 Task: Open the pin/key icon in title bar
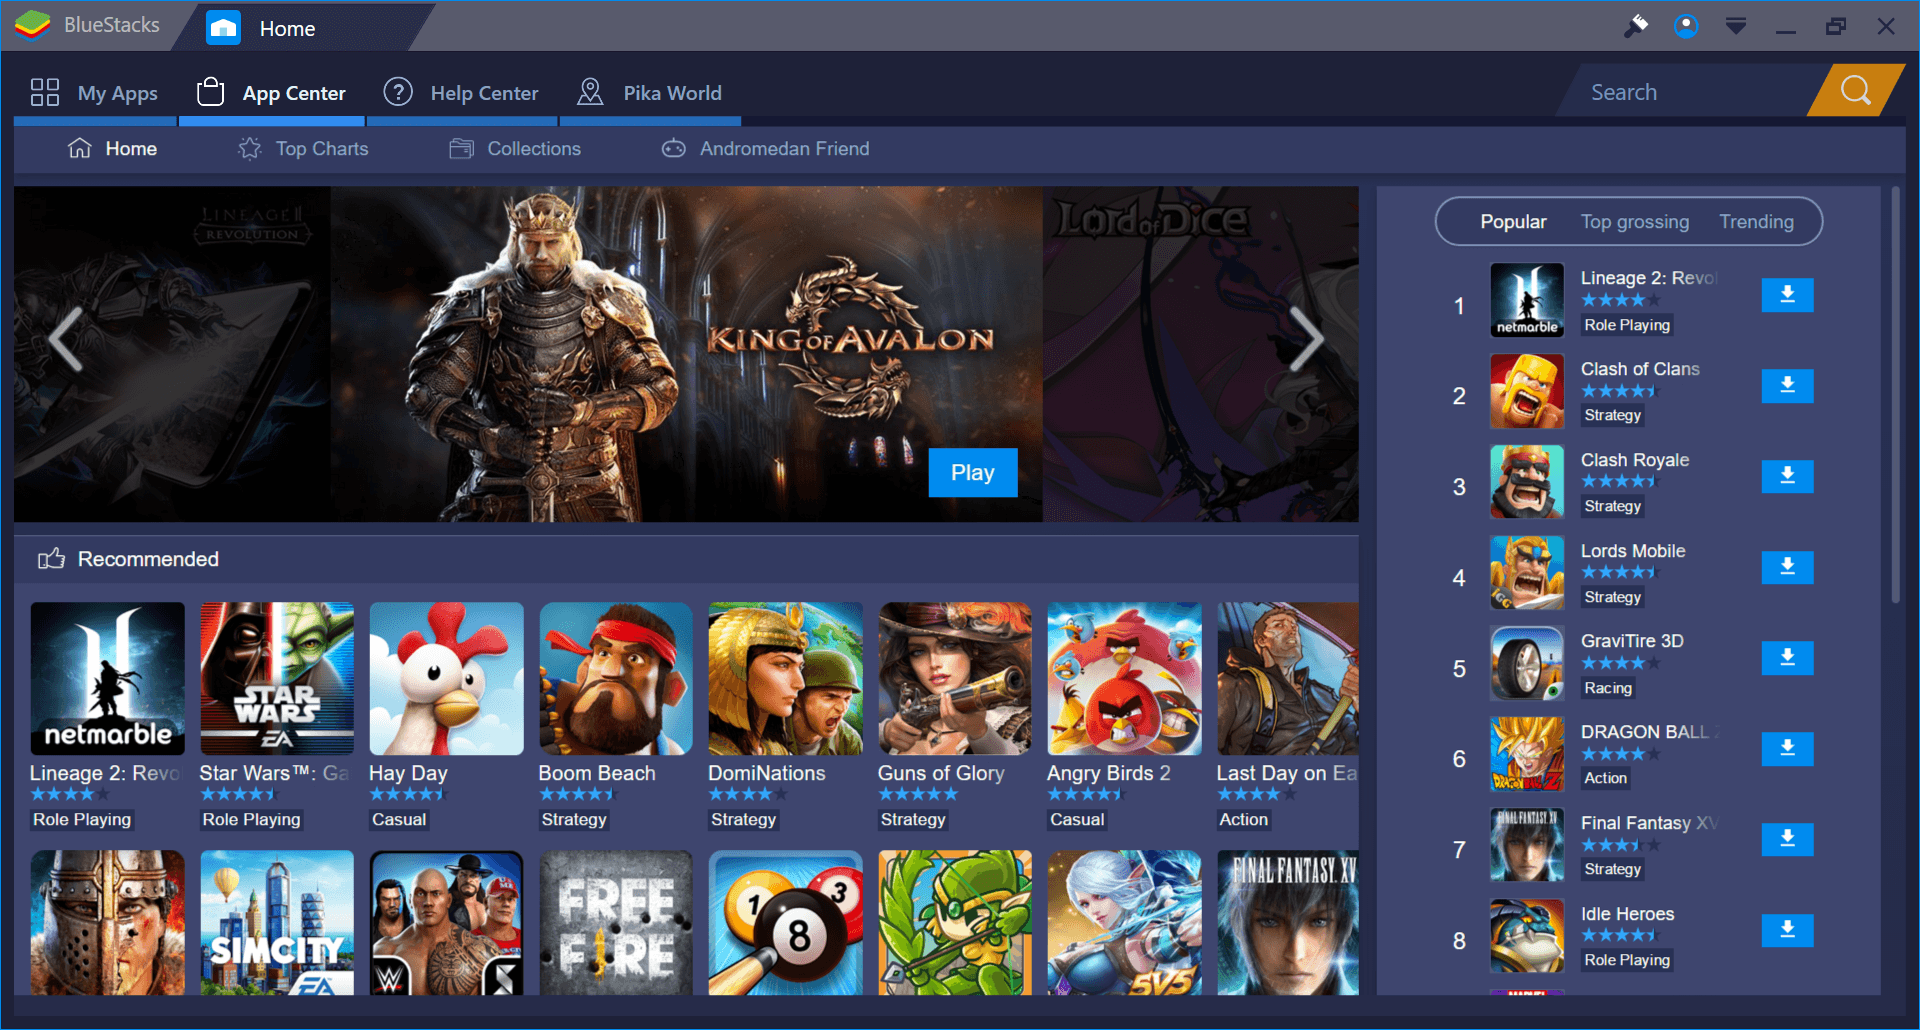pyautogui.click(x=1636, y=26)
